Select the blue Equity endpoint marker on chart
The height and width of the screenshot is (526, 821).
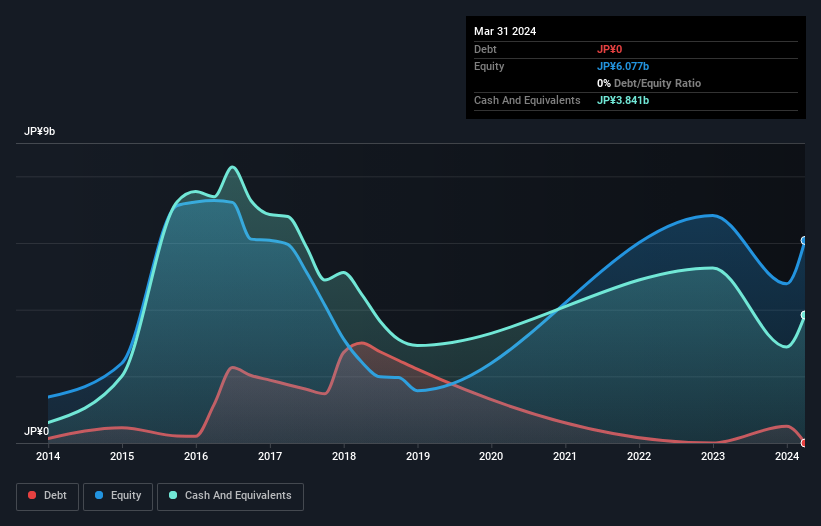pos(804,241)
